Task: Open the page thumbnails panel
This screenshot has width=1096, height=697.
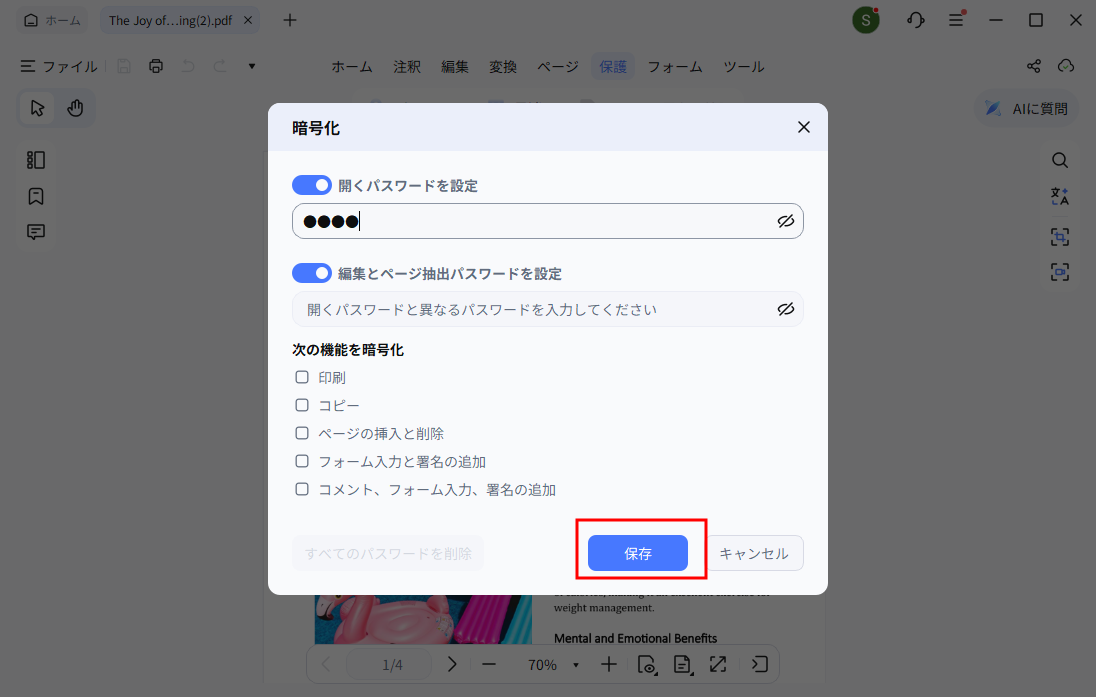Action: pos(35,159)
